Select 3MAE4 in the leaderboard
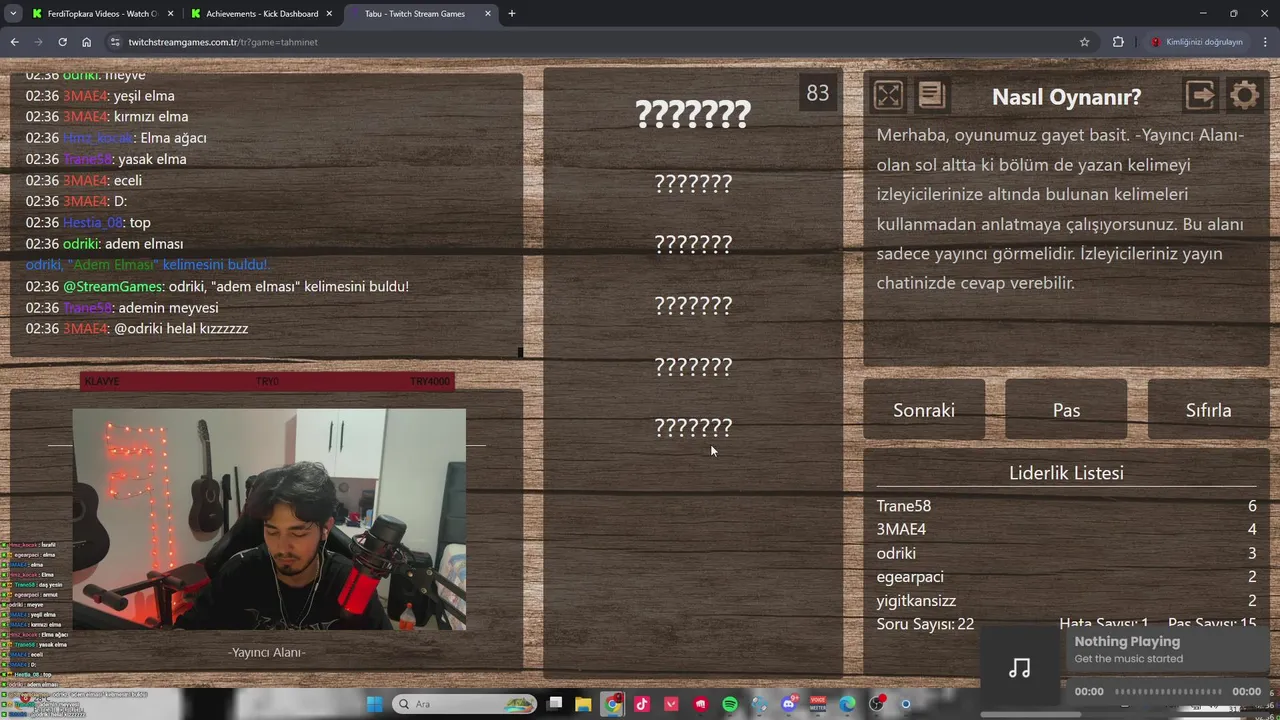This screenshot has height=720, width=1280. click(x=901, y=529)
